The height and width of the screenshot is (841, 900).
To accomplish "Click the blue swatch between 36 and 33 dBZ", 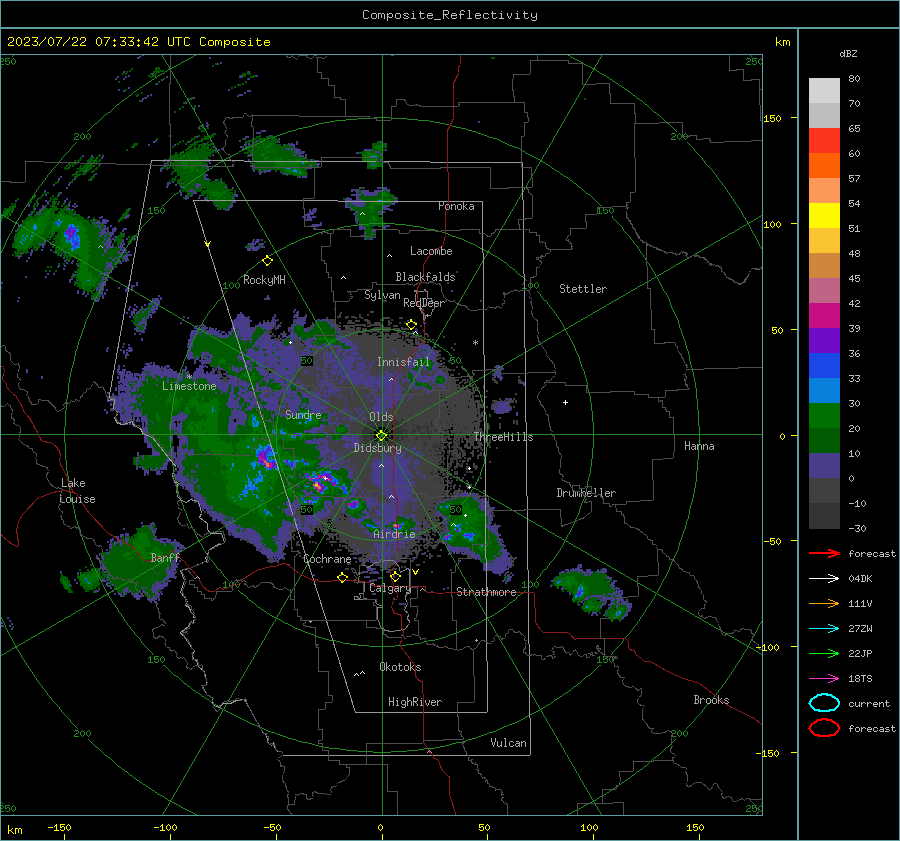I will point(824,365).
